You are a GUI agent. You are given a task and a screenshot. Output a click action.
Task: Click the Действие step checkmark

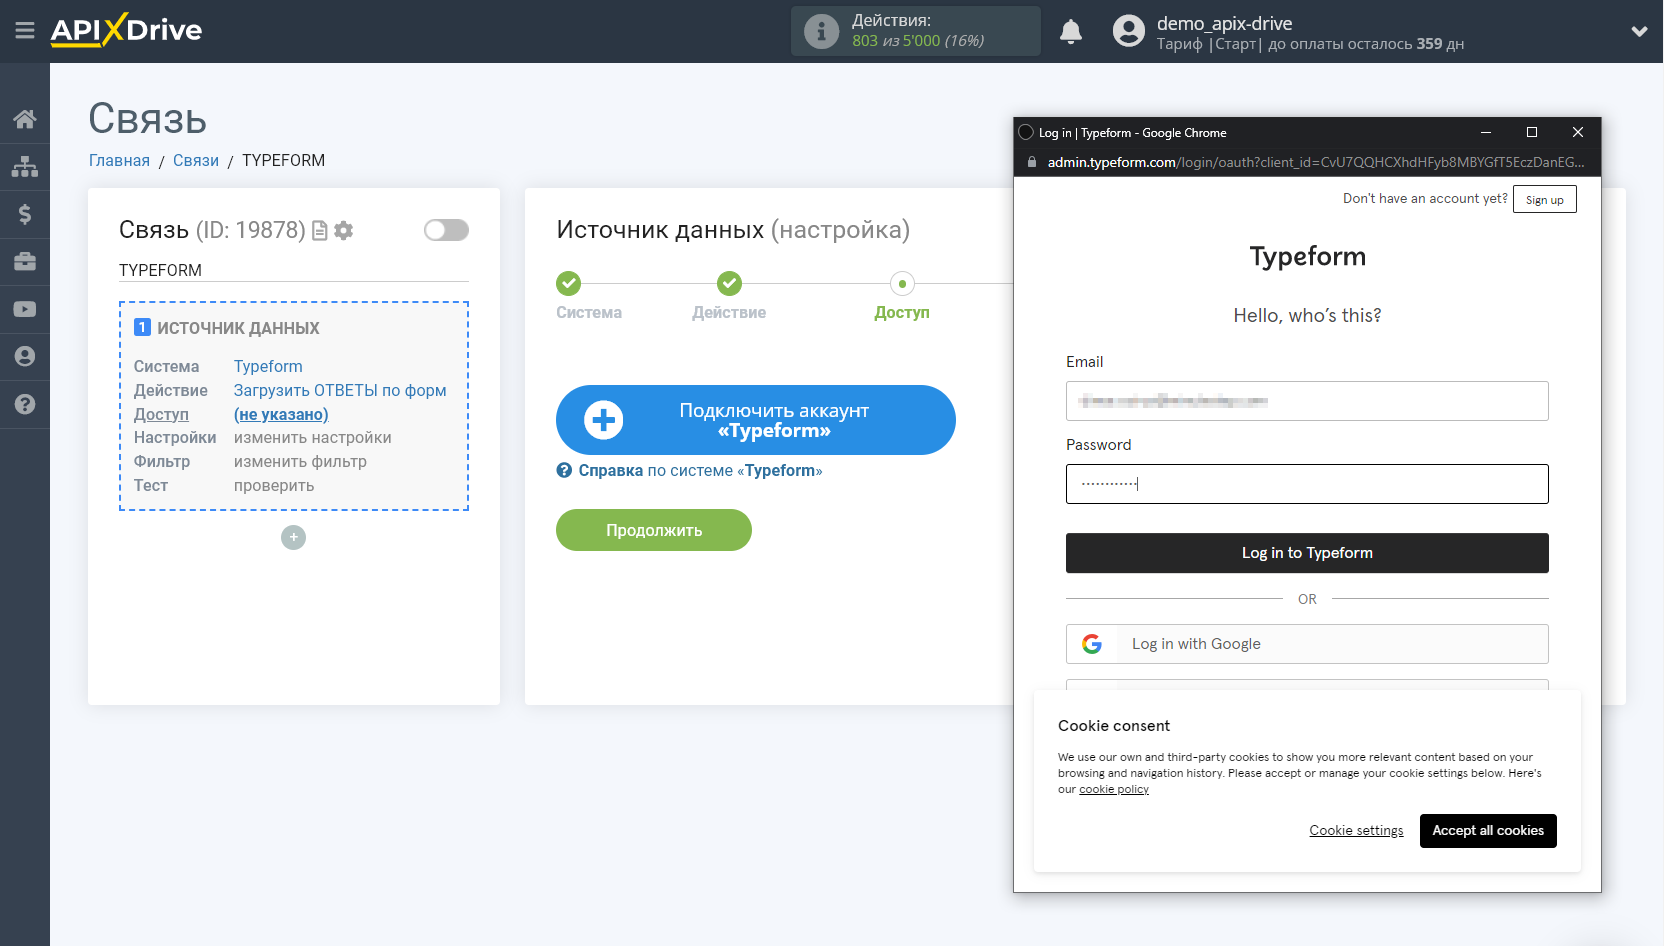730,284
